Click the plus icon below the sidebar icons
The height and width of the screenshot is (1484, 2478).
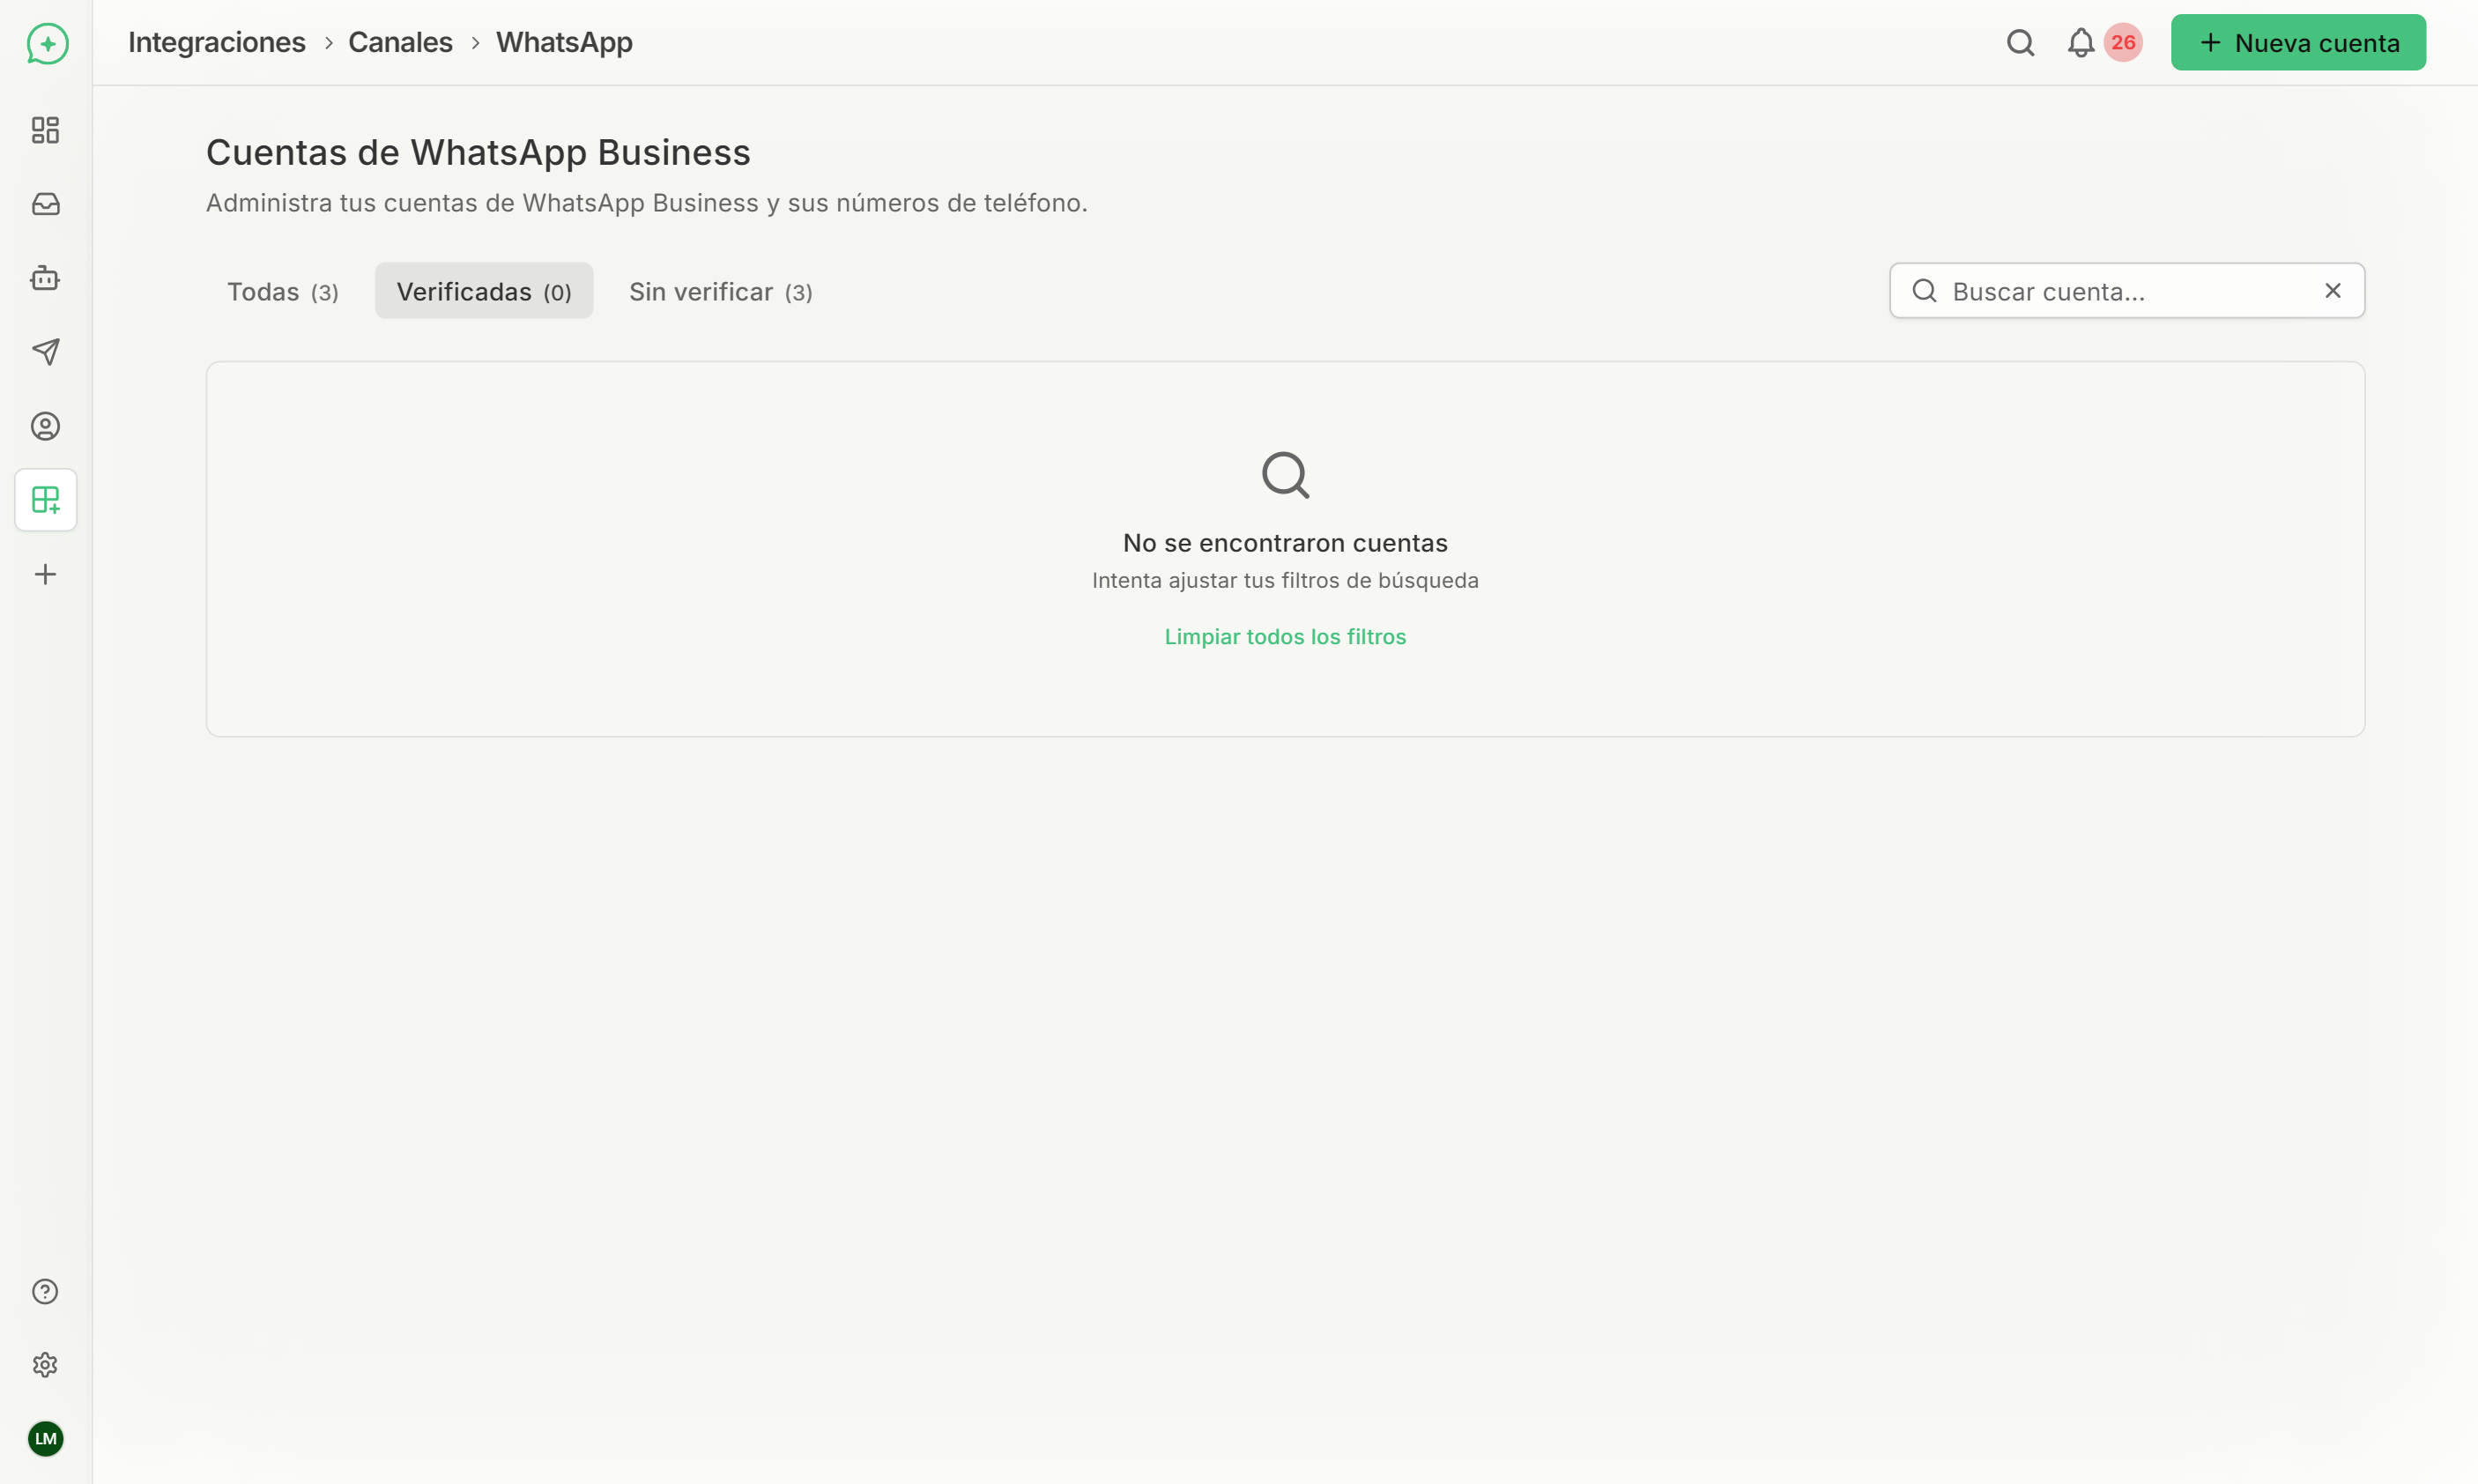point(46,573)
